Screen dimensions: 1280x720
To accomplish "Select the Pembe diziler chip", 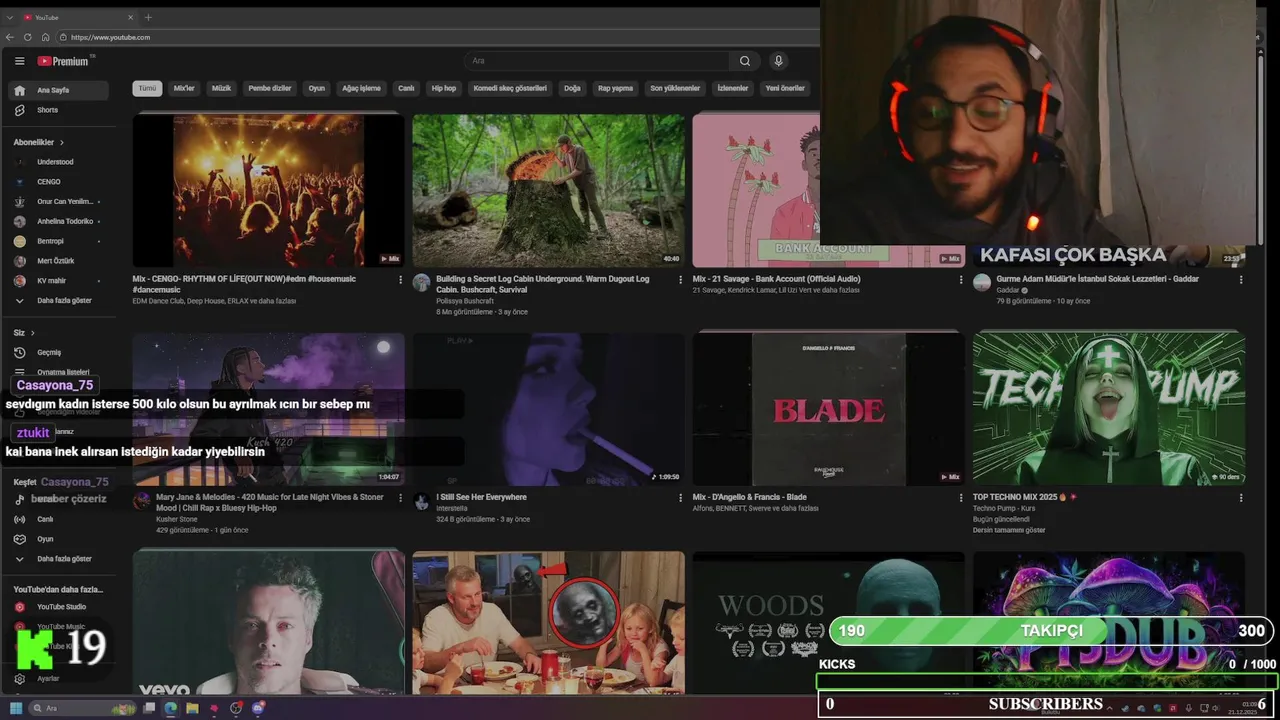I will pyautogui.click(x=270, y=88).
